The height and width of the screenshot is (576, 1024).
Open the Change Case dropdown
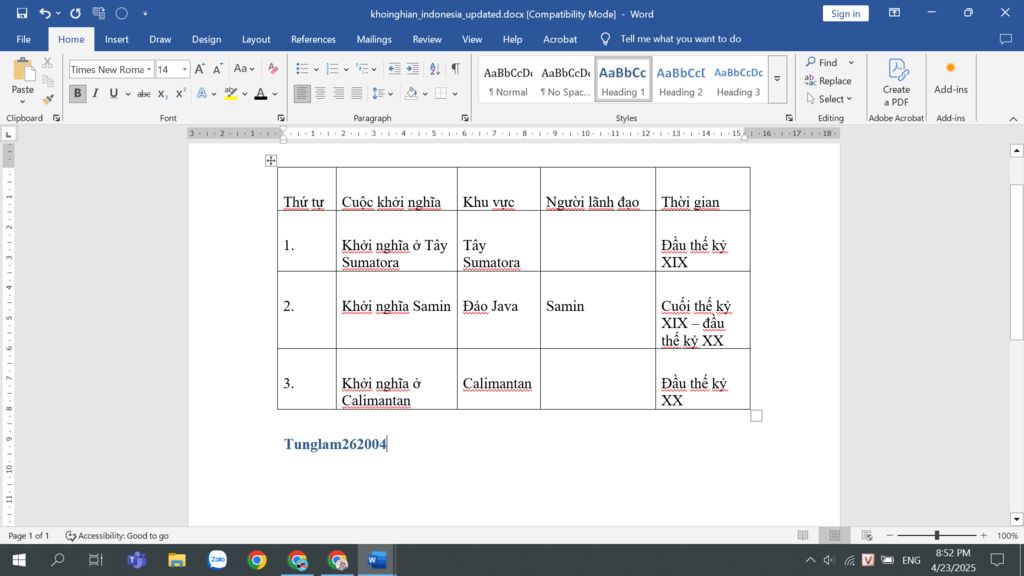pos(244,69)
